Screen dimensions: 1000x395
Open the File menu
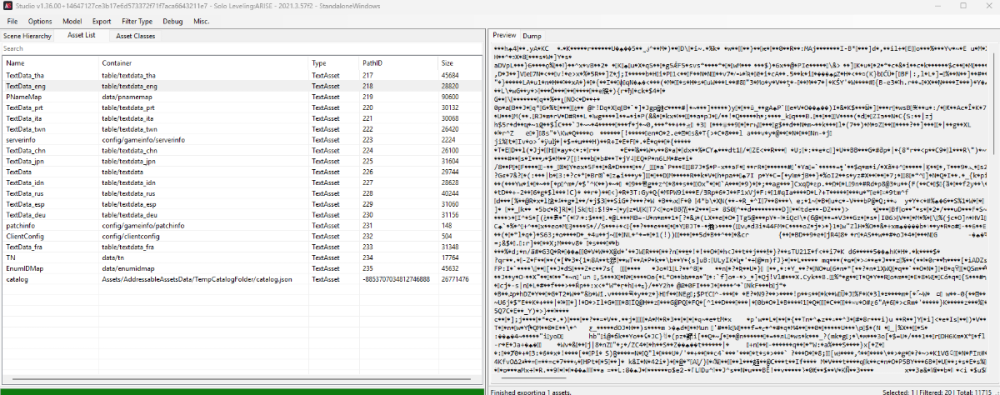tap(12, 21)
